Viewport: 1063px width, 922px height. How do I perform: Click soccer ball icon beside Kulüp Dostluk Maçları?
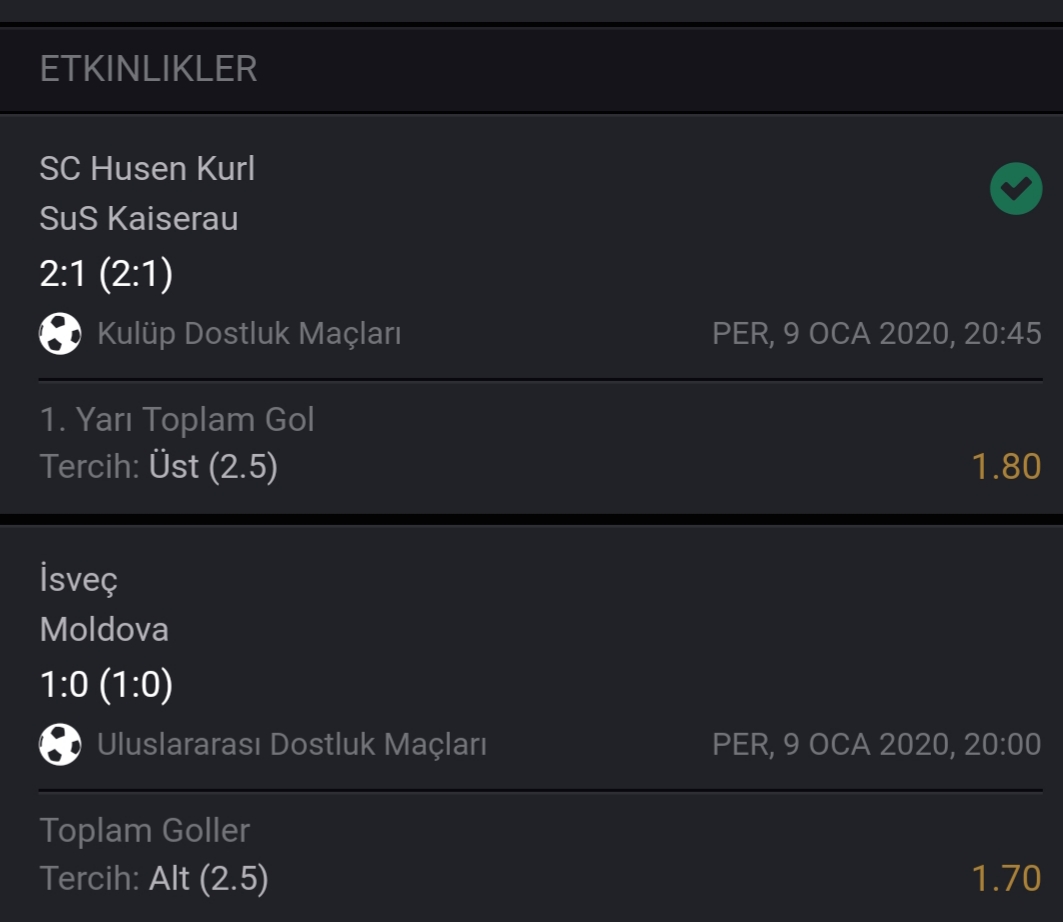[x=60, y=334]
